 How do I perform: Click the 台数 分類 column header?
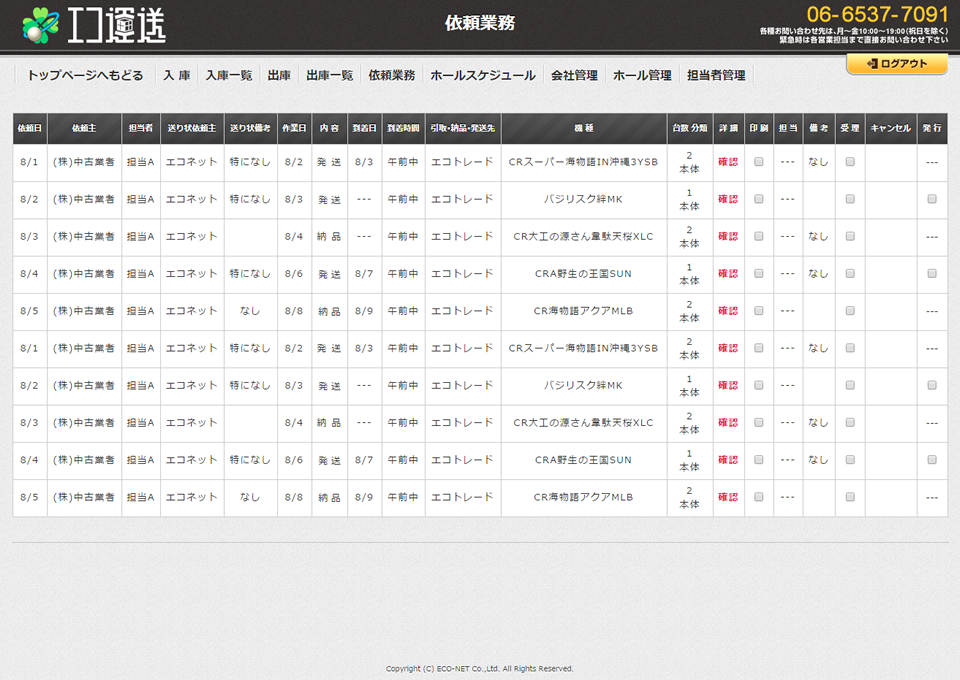690,128
